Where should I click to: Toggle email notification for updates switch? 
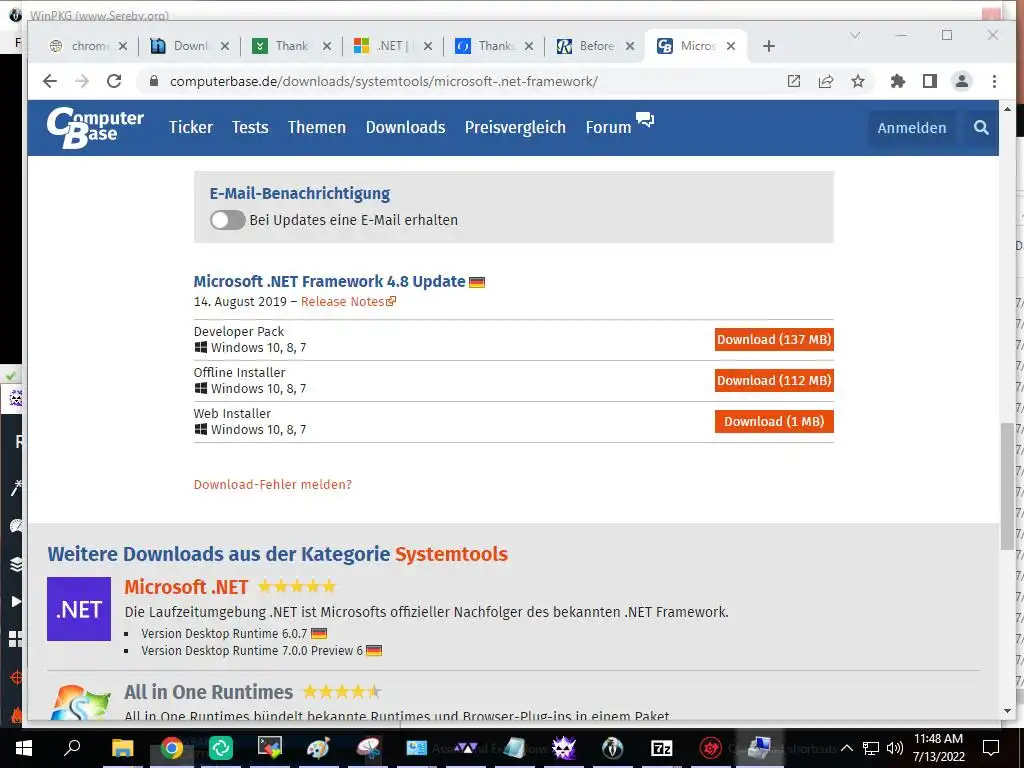[227, 220]
